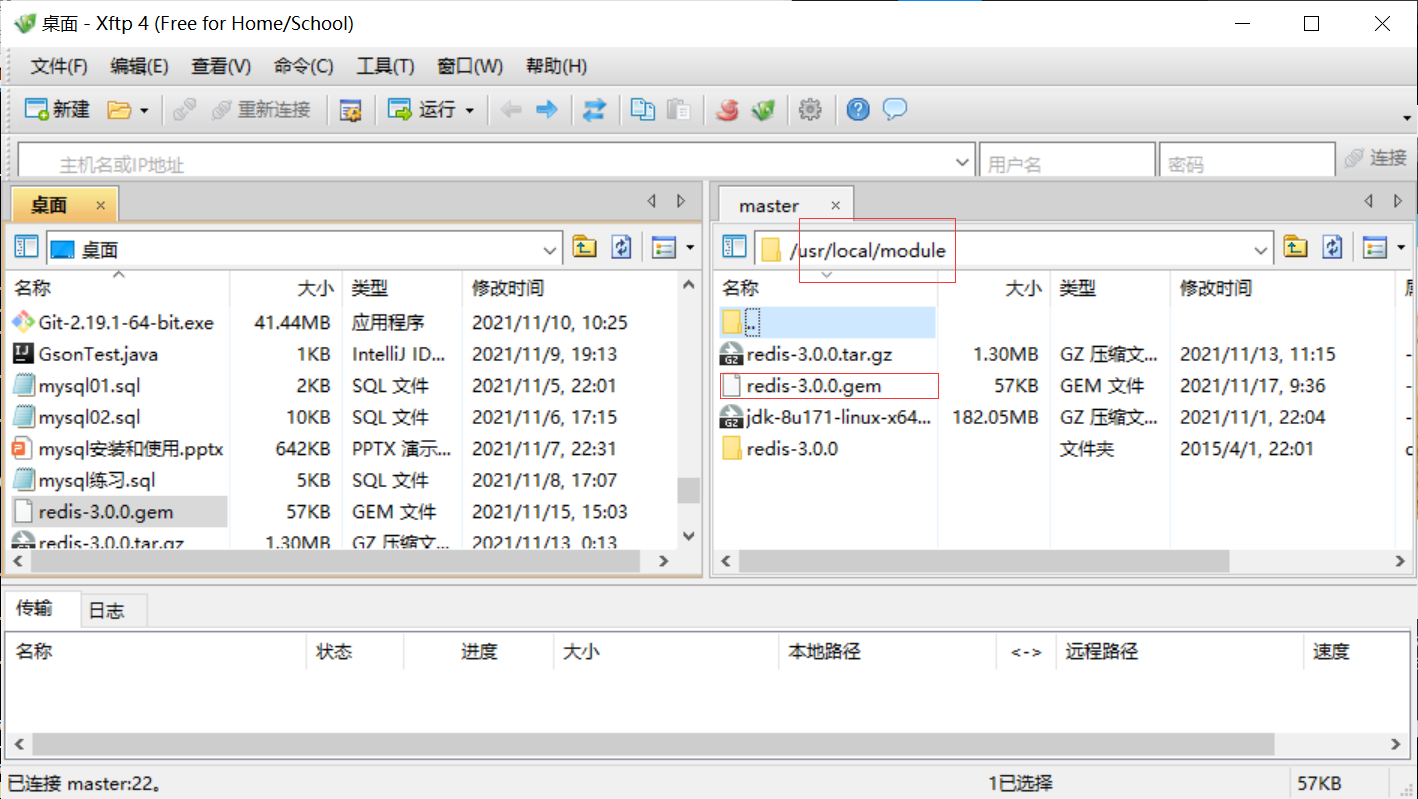
Task: Refresh the local pane file list
Action: pyautogui.click(x=622, y=247)
